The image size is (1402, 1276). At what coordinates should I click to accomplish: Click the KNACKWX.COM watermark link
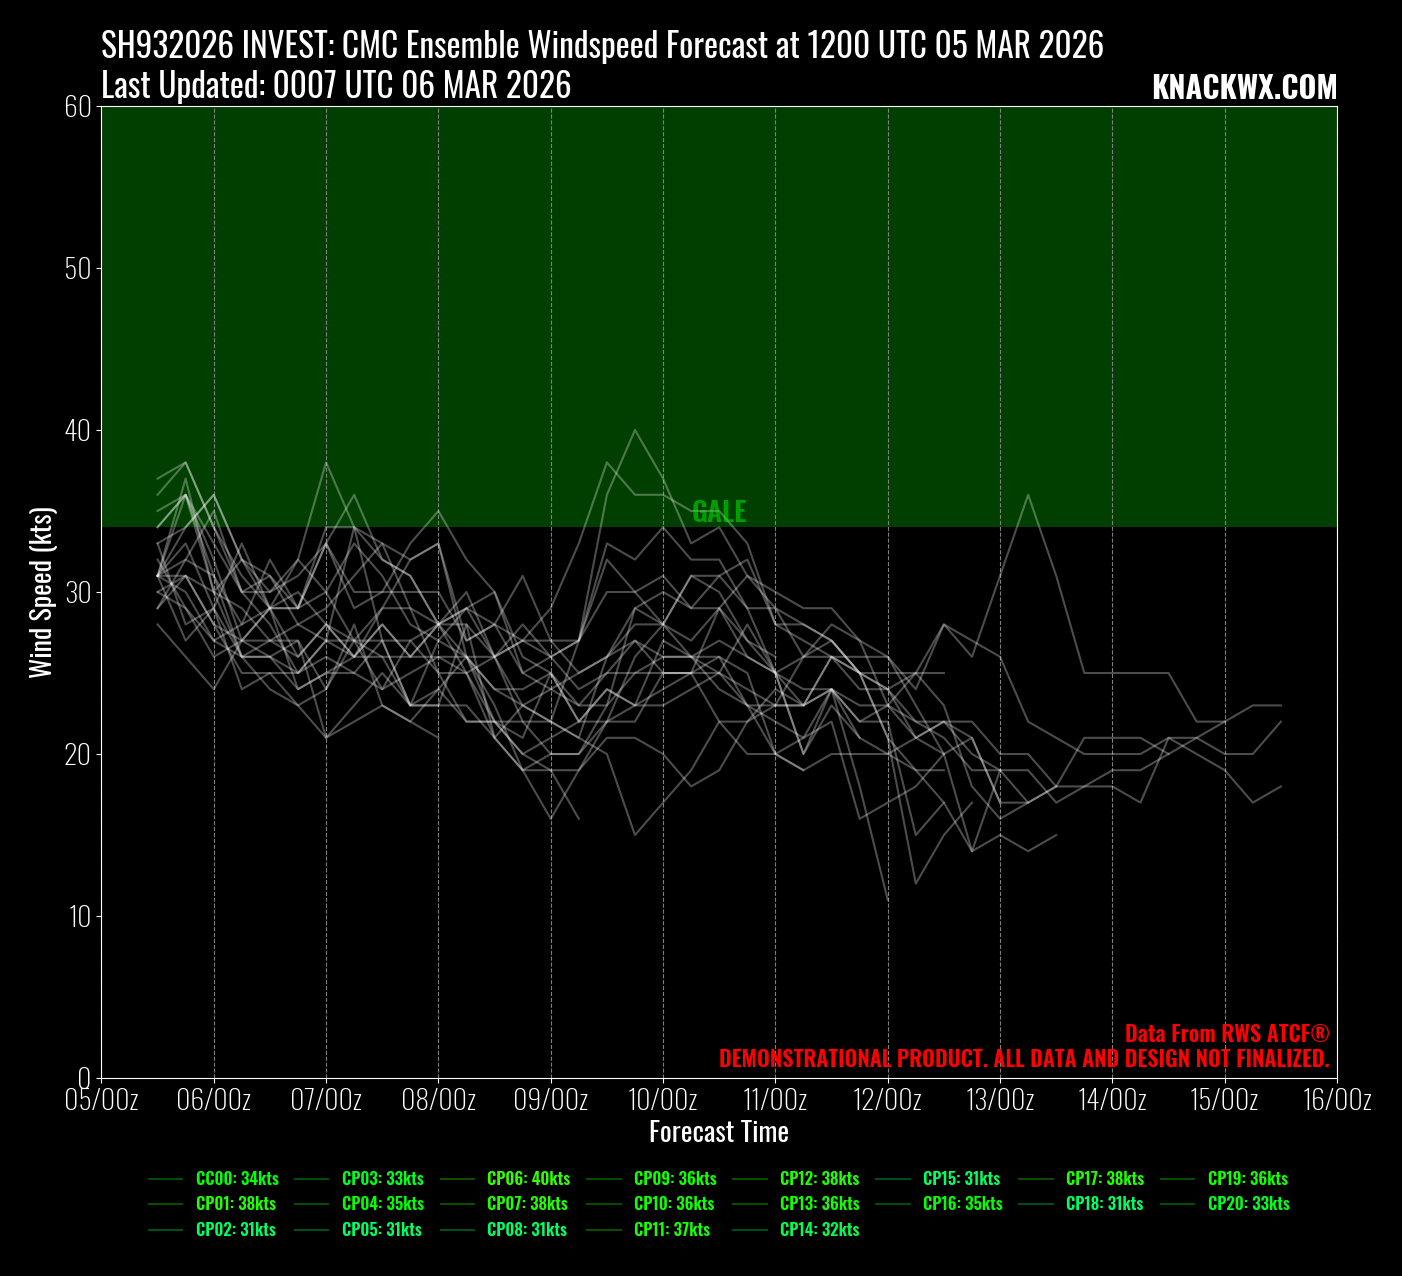(x=1244, y=88)
